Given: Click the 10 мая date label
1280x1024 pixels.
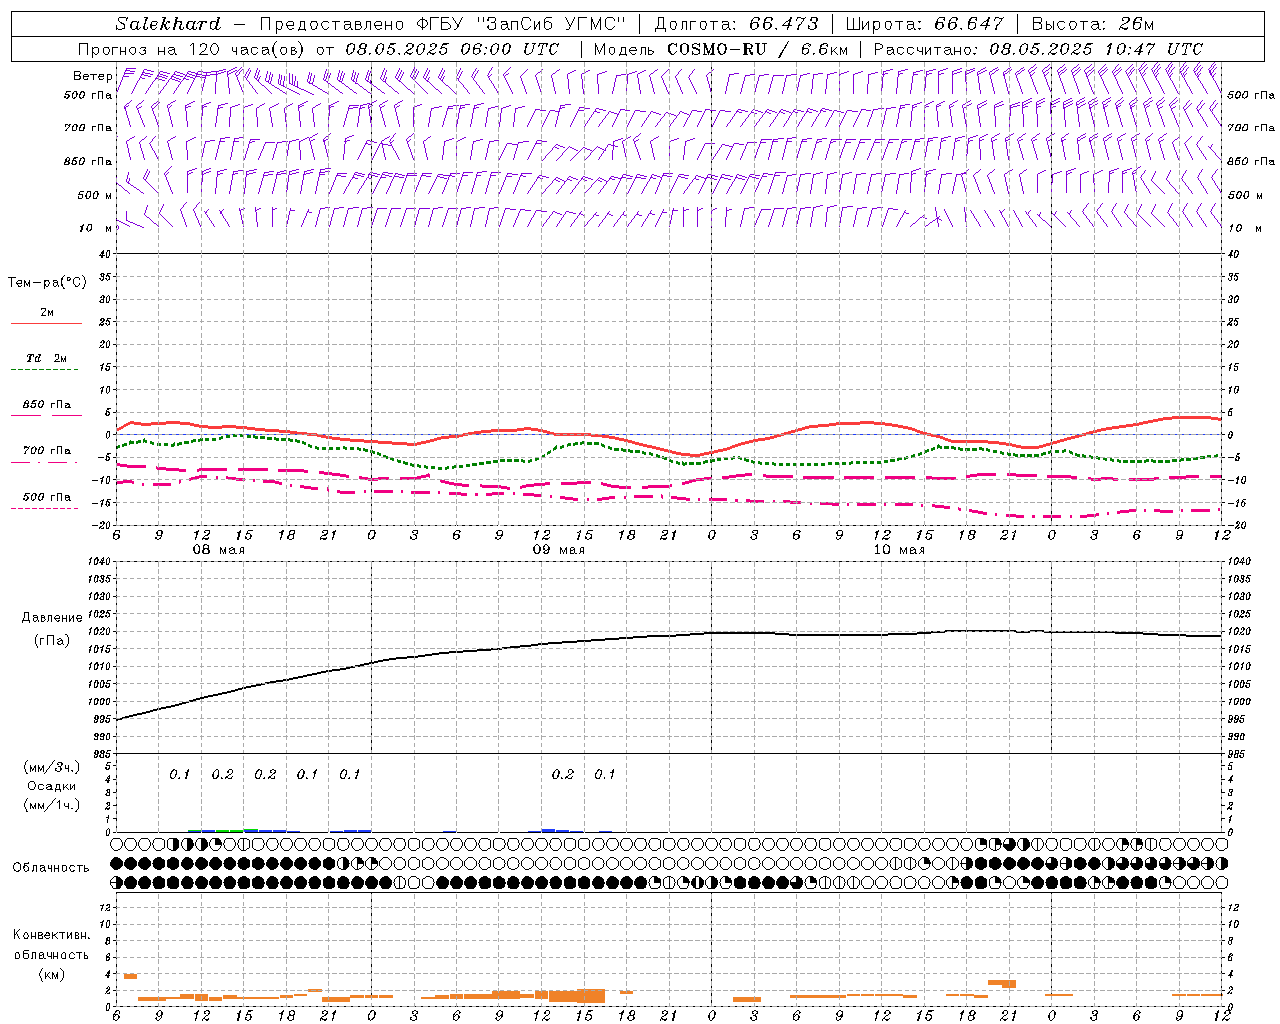Looking at the screenshot, I should point(898,550).
